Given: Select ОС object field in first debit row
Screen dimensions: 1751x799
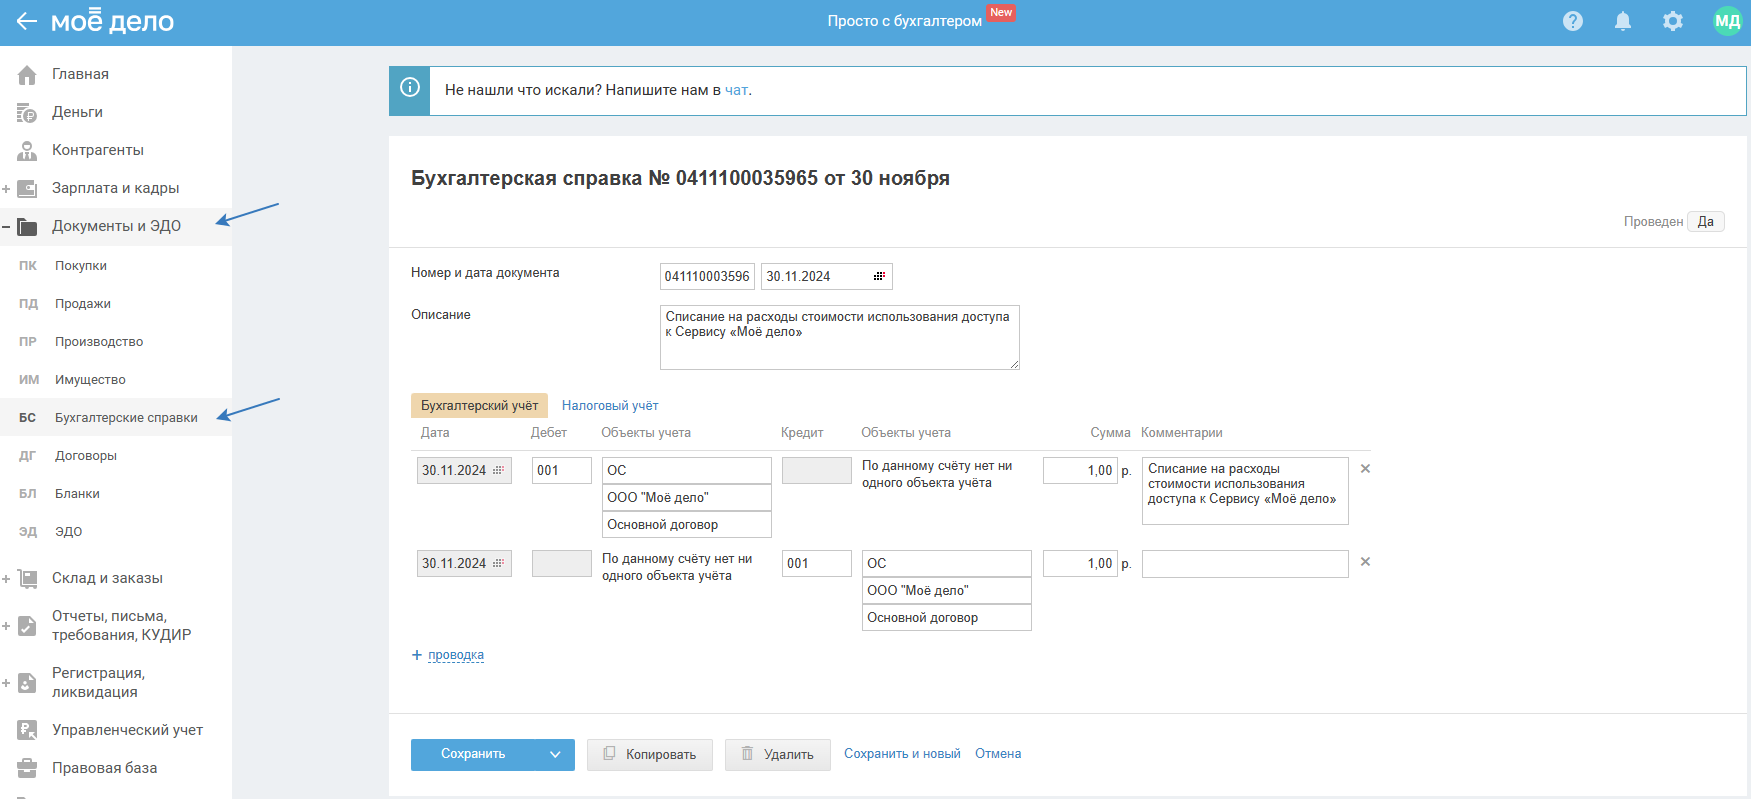Looking at the screenshot, I should [686, 470].
